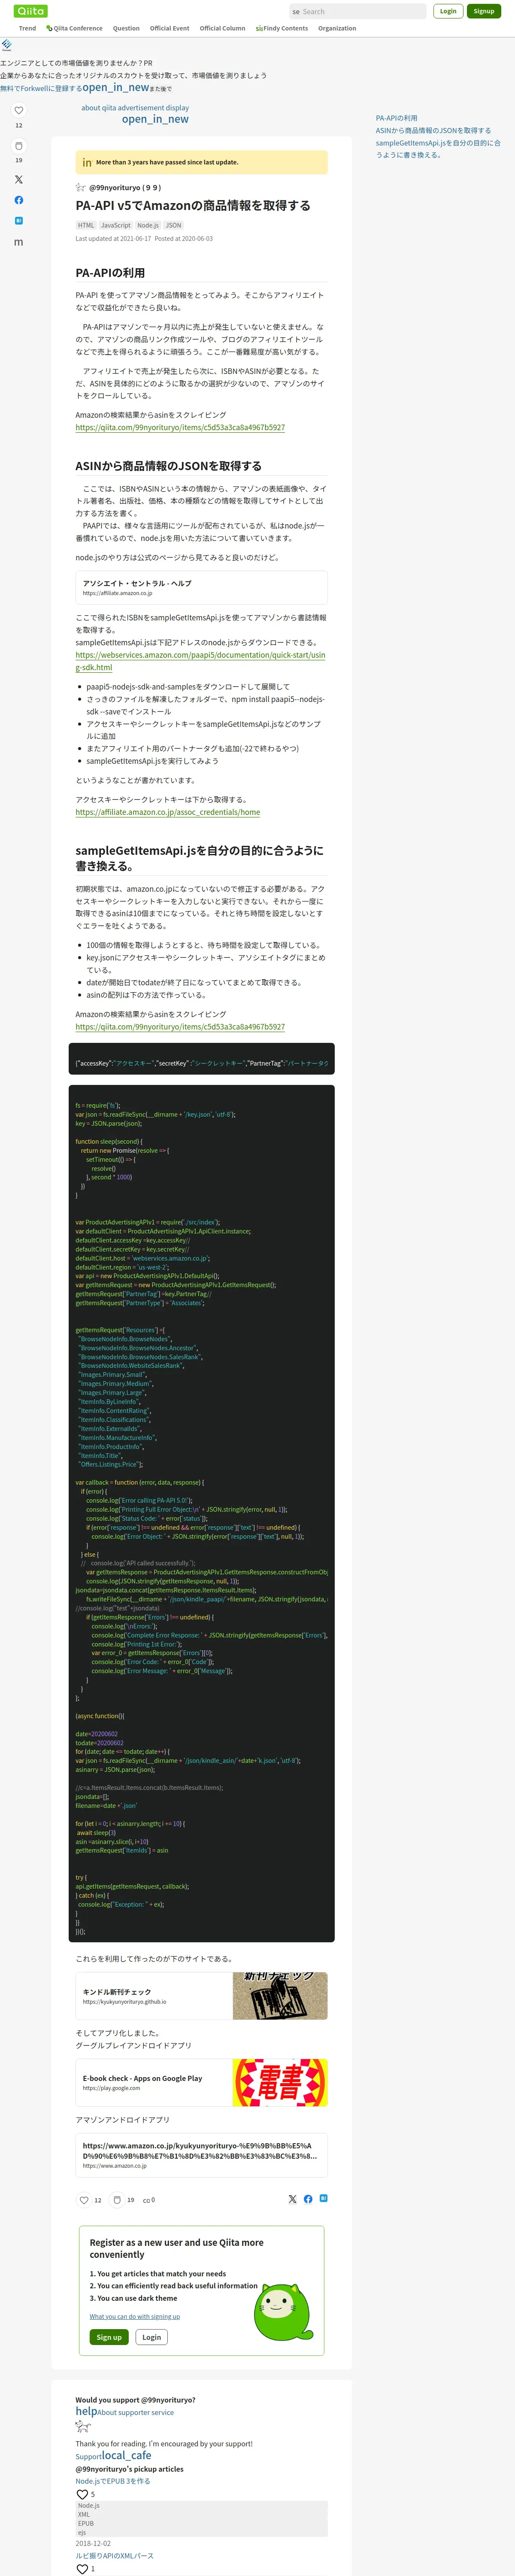515x2576 pixels.
Task: Open the Organization tab
Action: (337, 28)
